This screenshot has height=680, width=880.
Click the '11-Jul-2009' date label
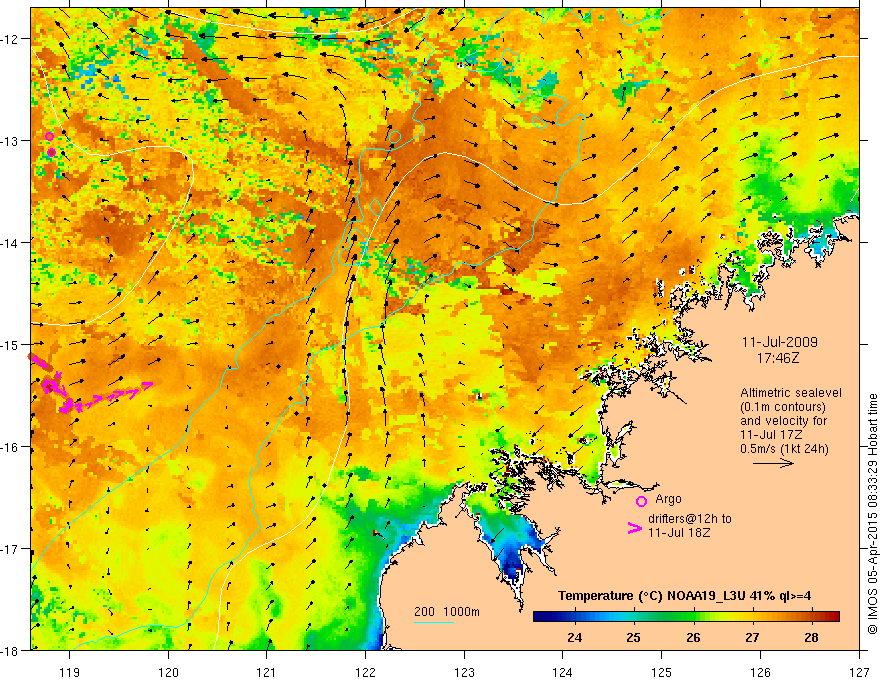779,342
